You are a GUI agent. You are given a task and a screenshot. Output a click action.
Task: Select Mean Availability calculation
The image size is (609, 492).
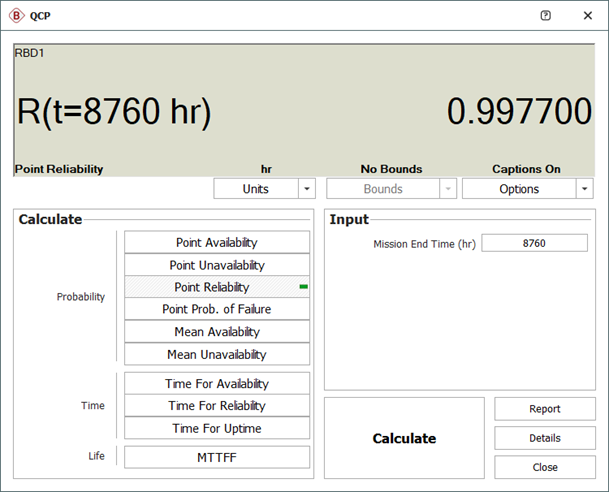[217, 332]
